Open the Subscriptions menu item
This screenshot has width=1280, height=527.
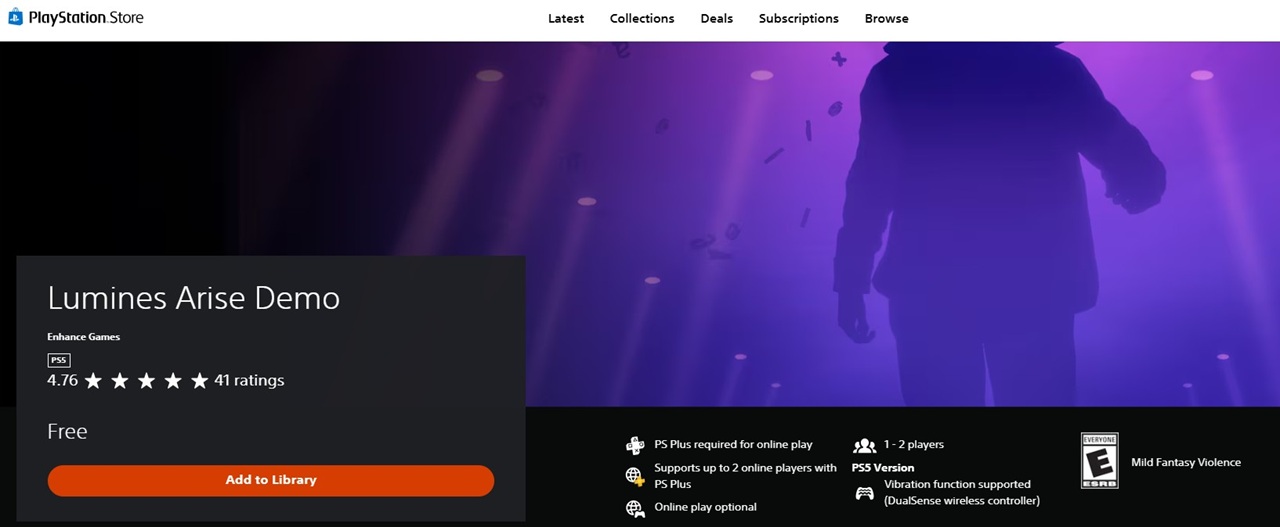click(x=799, y=18)
